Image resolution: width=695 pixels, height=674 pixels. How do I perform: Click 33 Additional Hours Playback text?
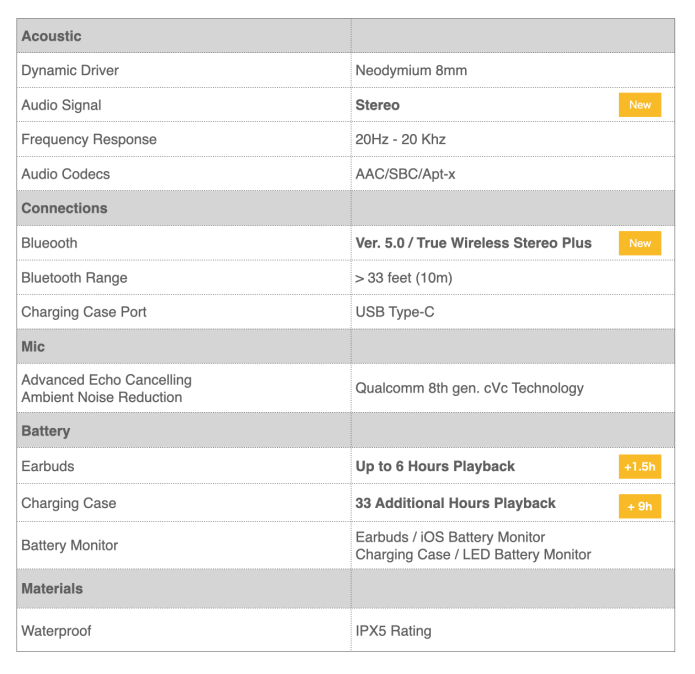pos(455,503)
